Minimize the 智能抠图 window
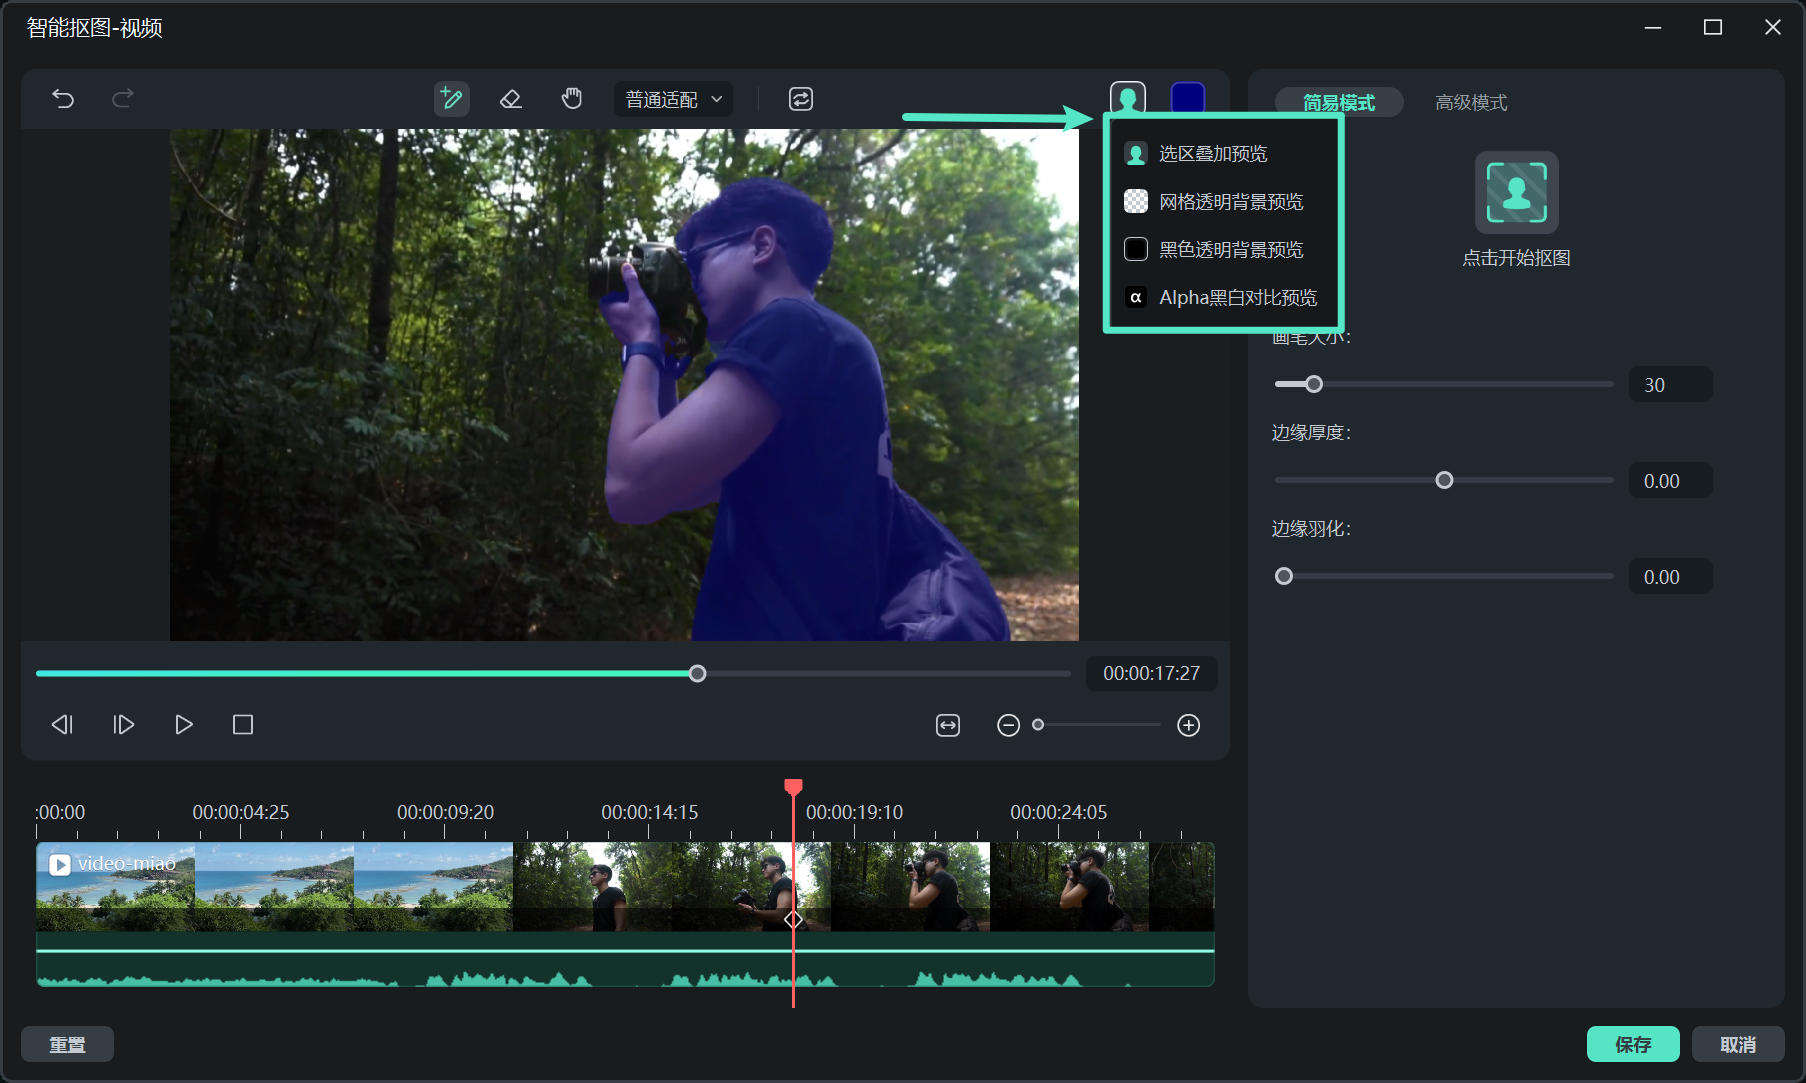The height and width of the screenshot is (1083, 1806). [1653, 28]
